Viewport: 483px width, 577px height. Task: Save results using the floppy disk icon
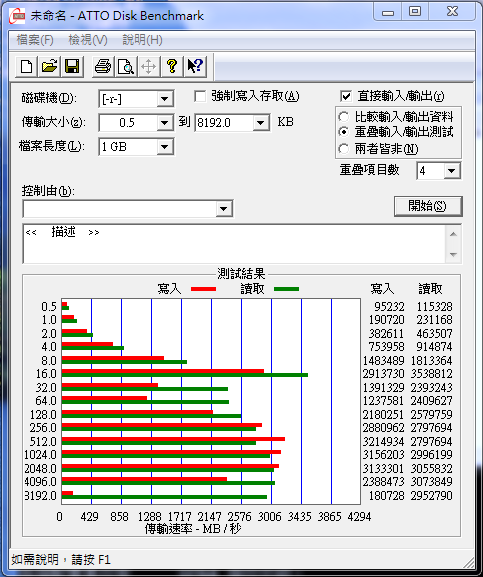[x=72, y=67]
